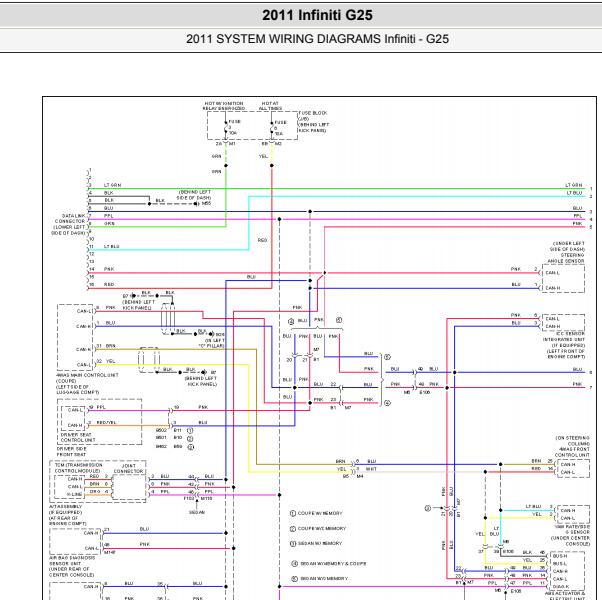Click the "AIR BAG DIAGNOSIS SENSOR UNIT" label

click(72, 561)
